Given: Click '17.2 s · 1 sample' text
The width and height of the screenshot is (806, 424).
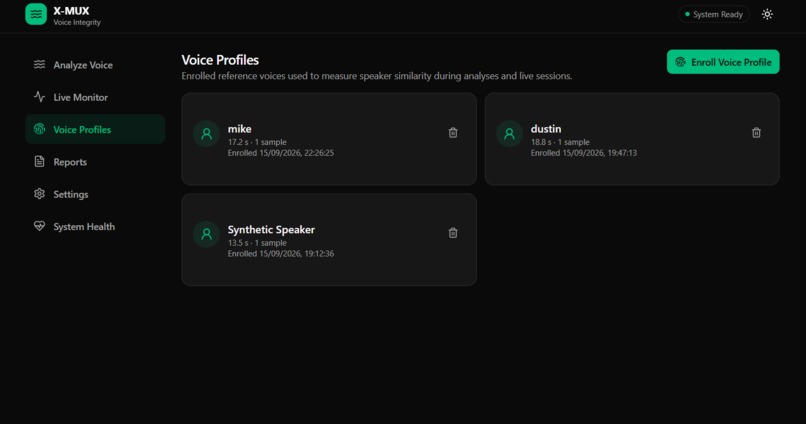Looking at the screenshot, I should click(x=257, y=142).
